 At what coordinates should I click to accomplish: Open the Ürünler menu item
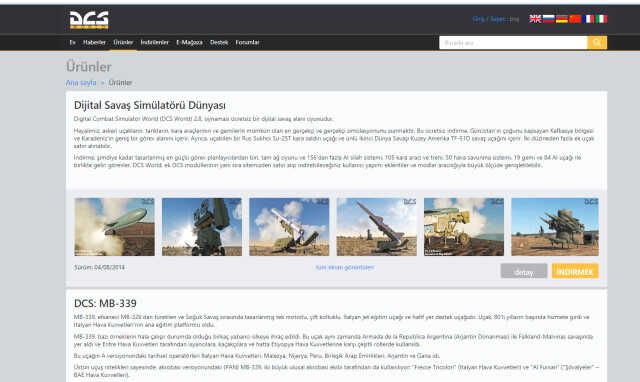tap(123, 42)
